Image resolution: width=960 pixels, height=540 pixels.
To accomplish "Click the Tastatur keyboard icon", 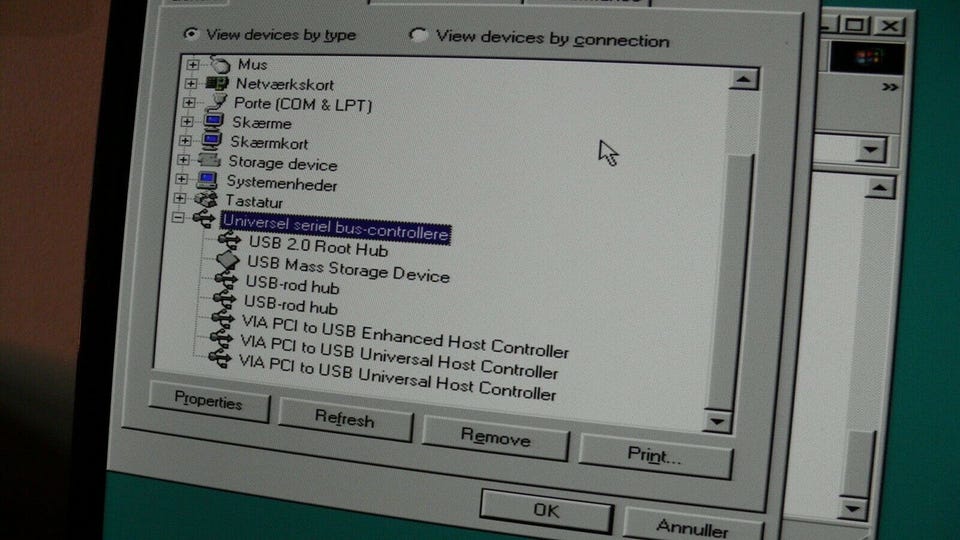I will [x=205, y=199].
